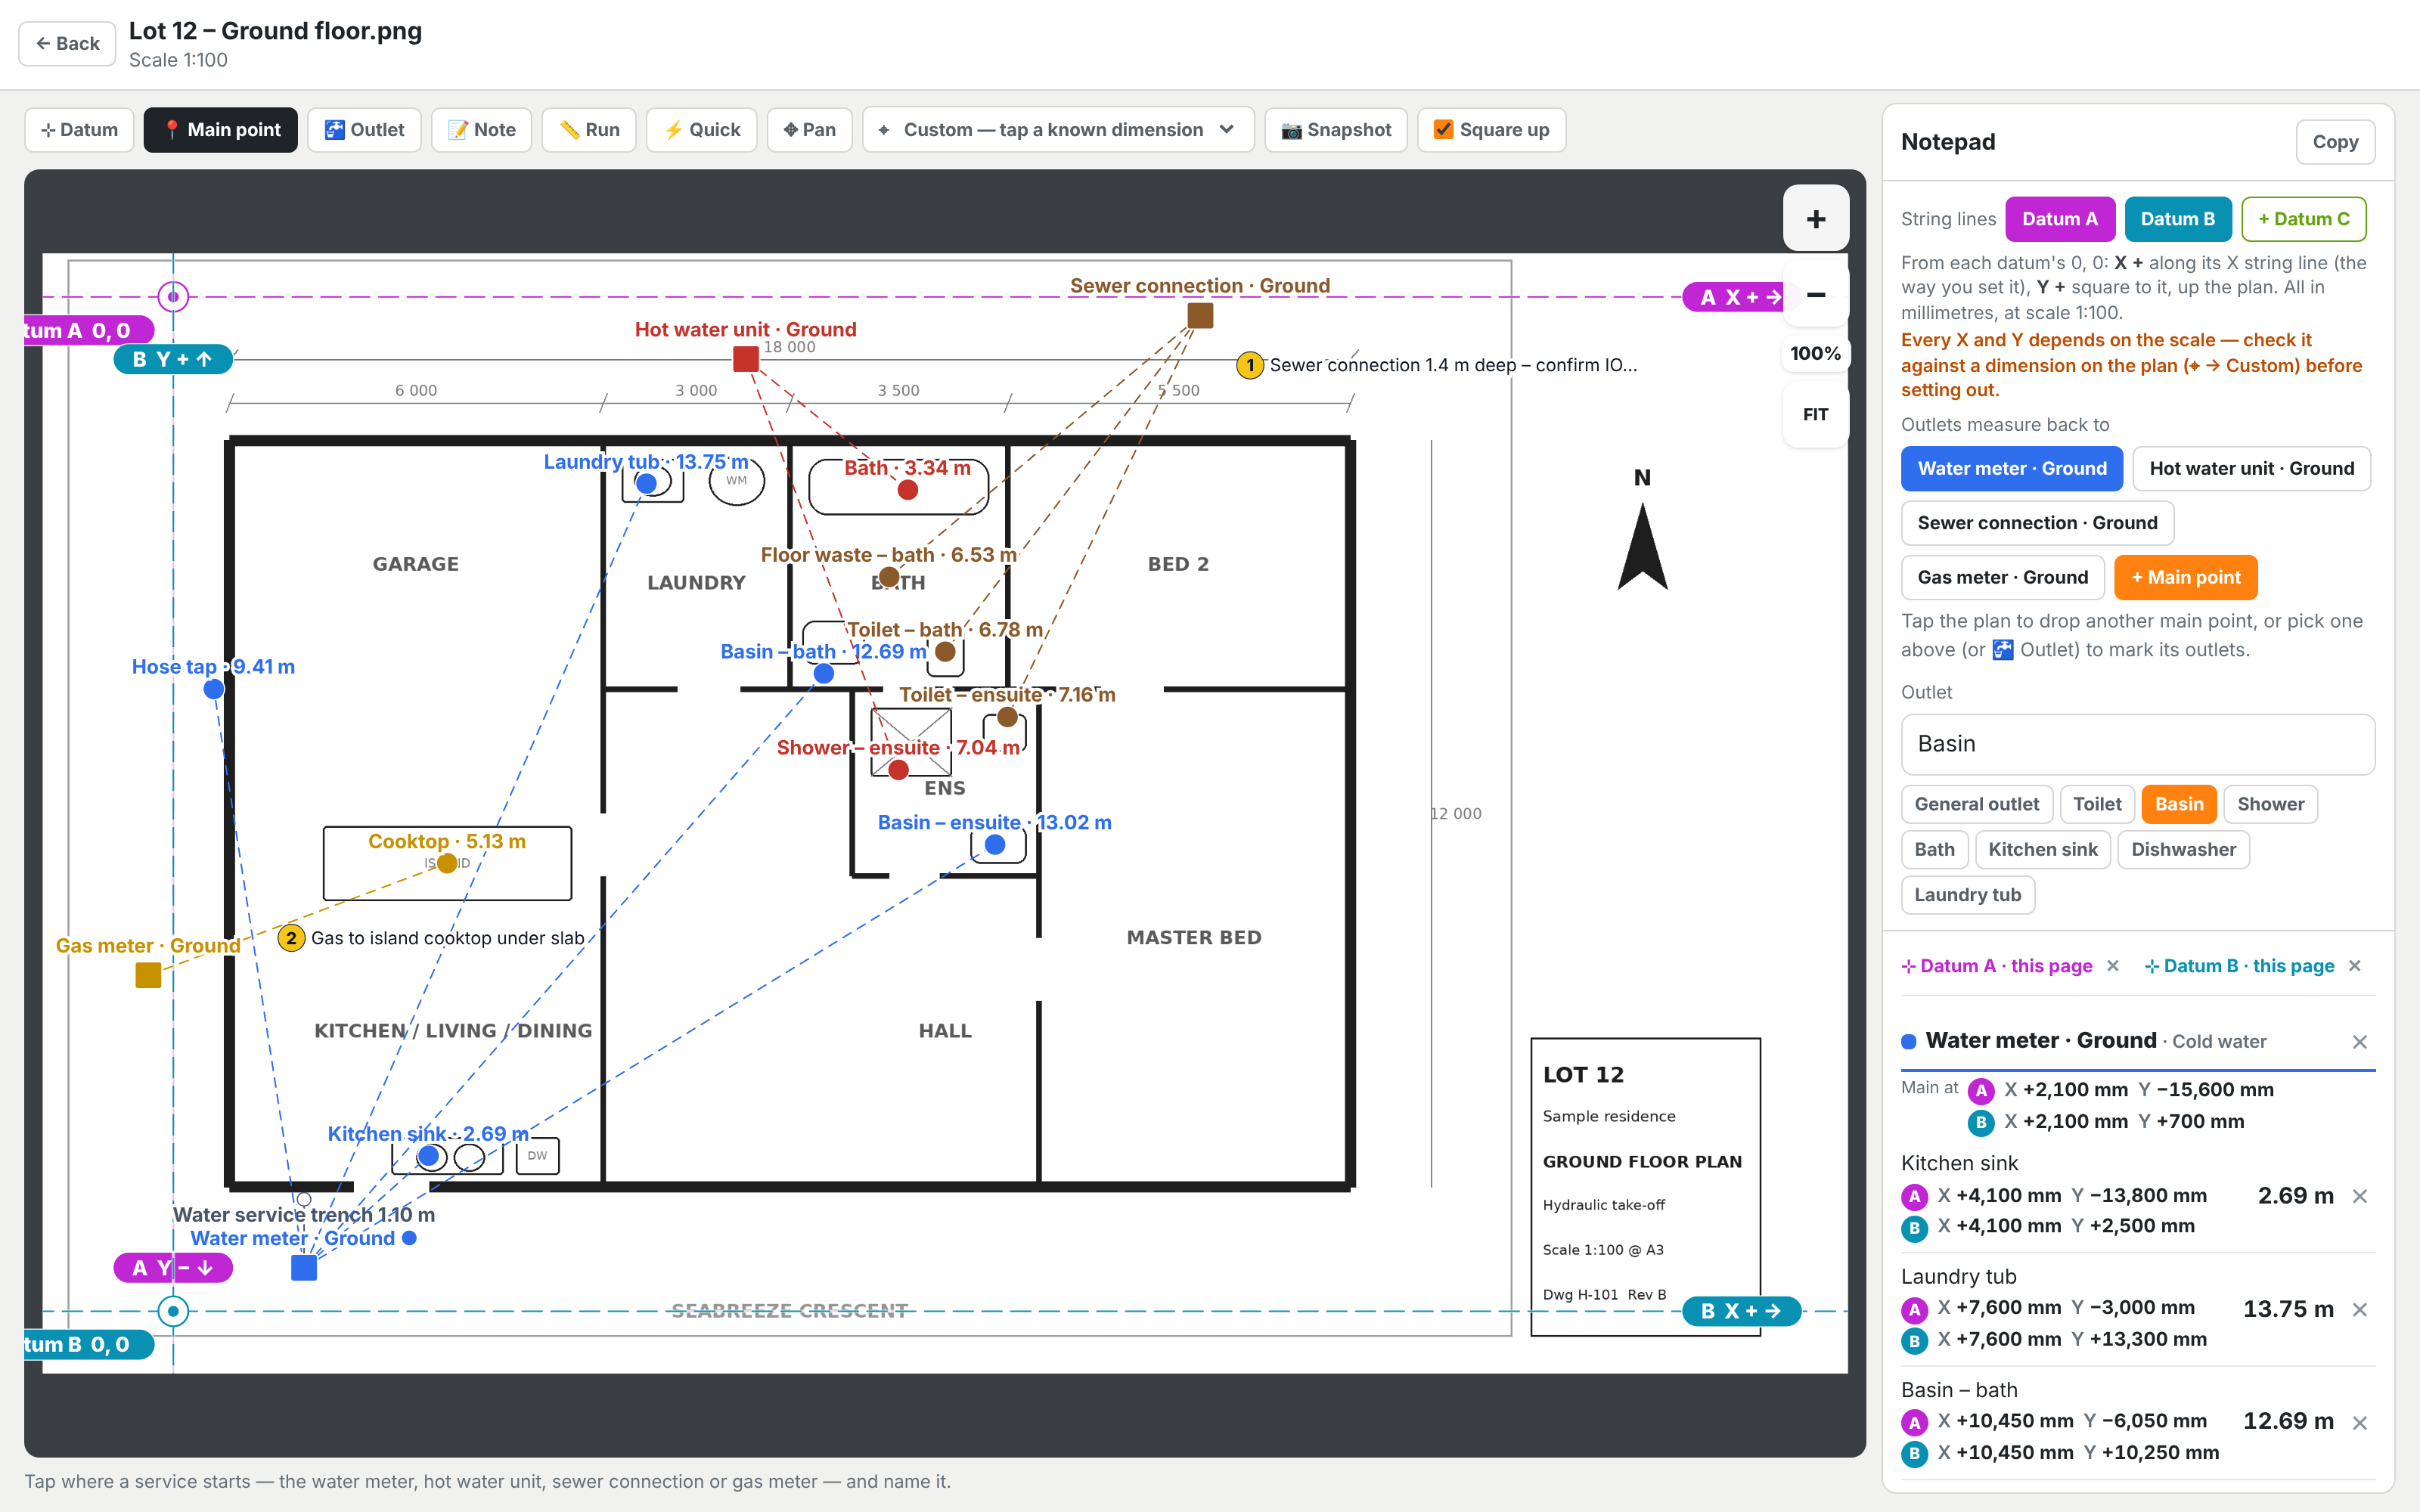Click the red Hot water unit marker
Screen dimensions: 2420x1512
[x=746, y=359]
